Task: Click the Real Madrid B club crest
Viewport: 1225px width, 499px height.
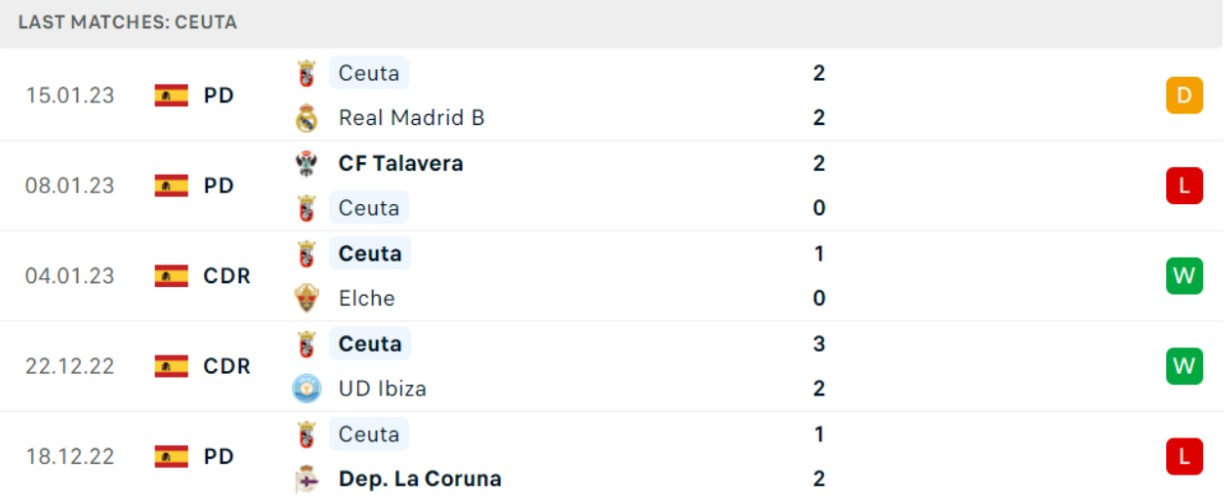Action: tap(306, 118)
